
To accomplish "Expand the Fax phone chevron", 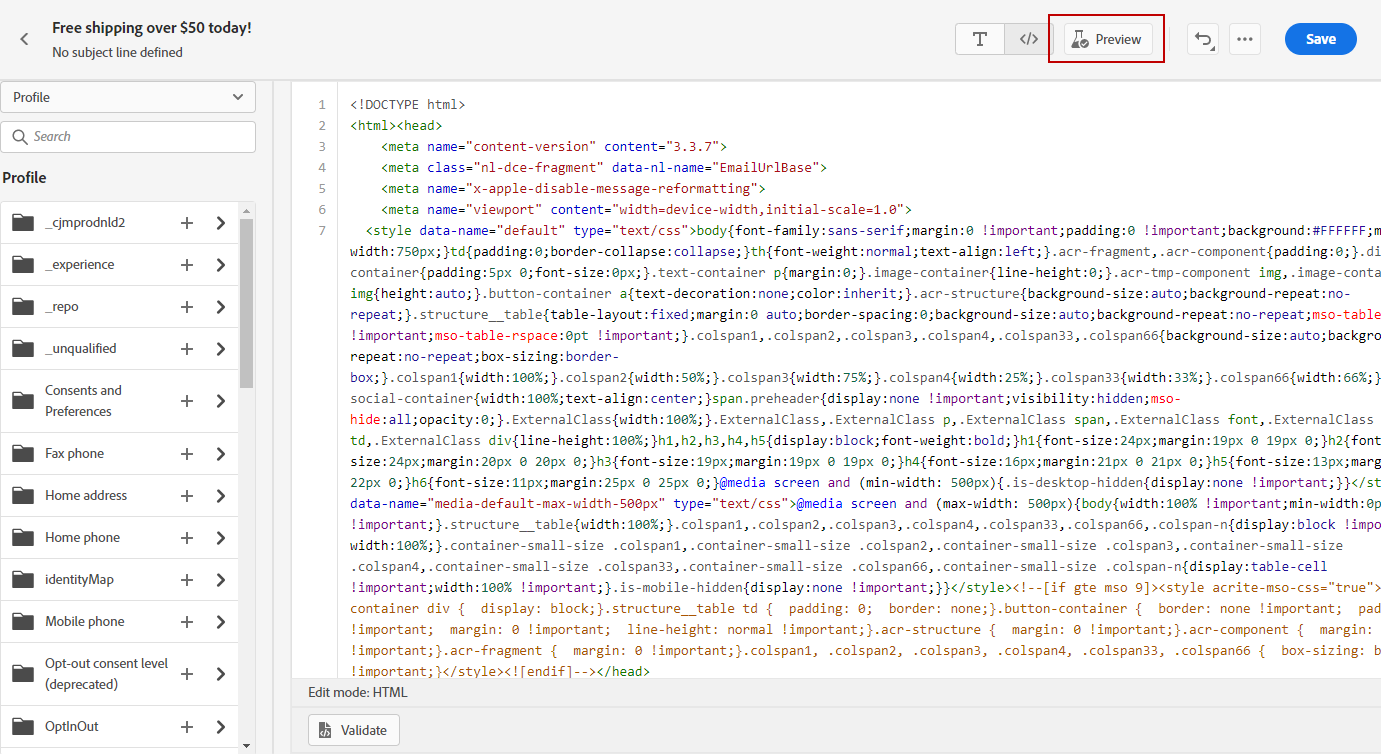I will pos(221,454).
